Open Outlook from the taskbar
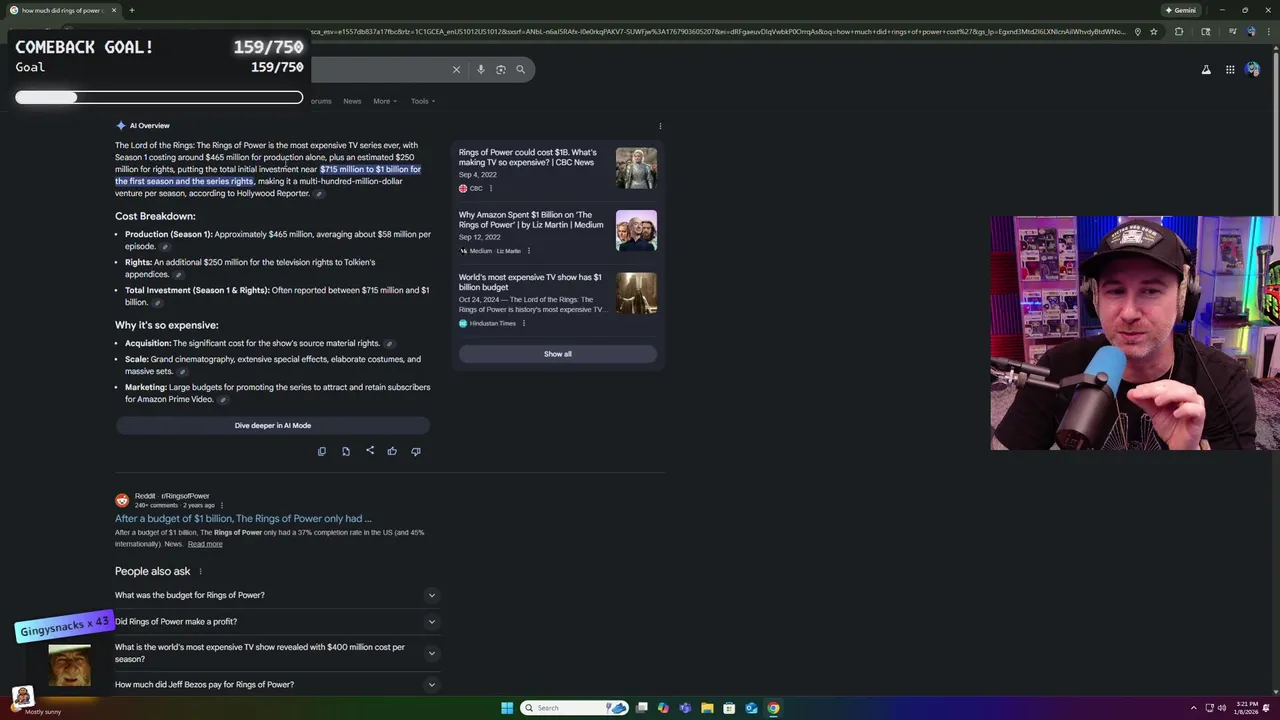Screen dimensions: 1280x720 (751, 708)
